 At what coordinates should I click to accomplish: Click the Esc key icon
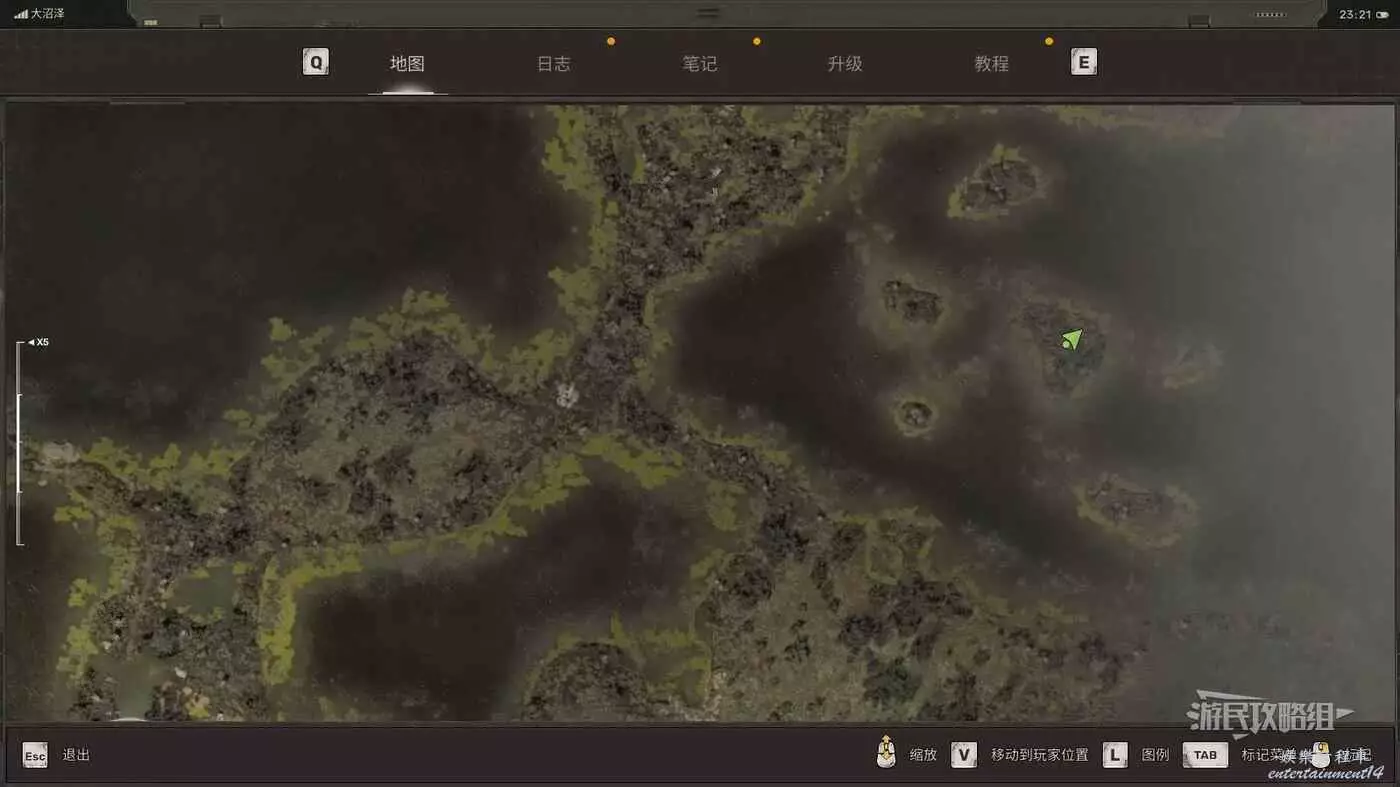35,755
